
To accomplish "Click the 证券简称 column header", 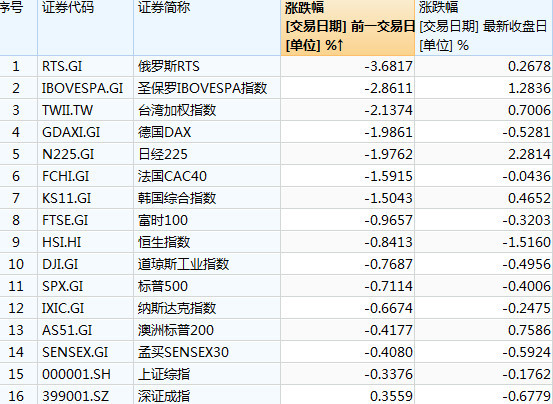I will coord(207,27).
